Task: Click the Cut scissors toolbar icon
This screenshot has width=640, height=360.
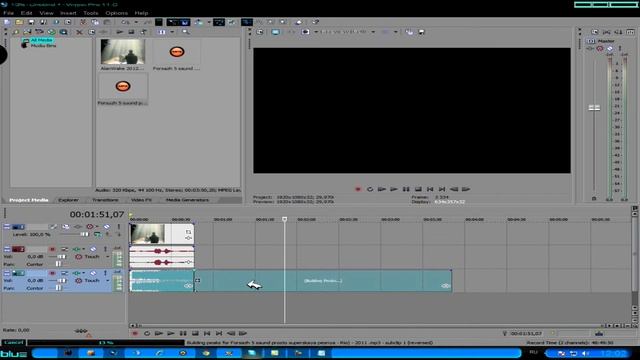Action: (83, 22)
